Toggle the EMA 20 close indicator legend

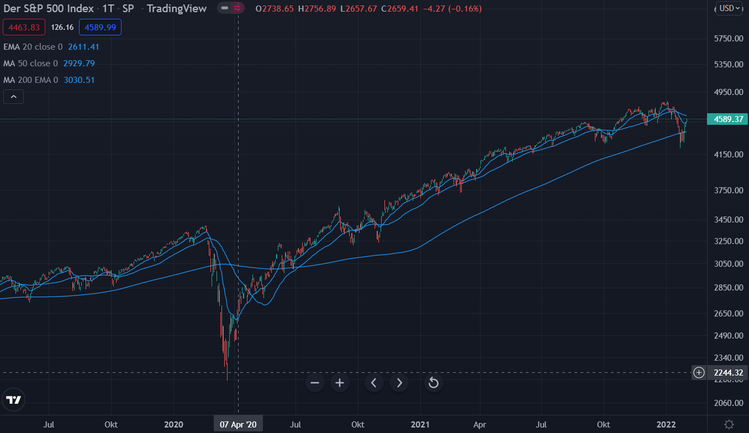click(x=36, y=47)
